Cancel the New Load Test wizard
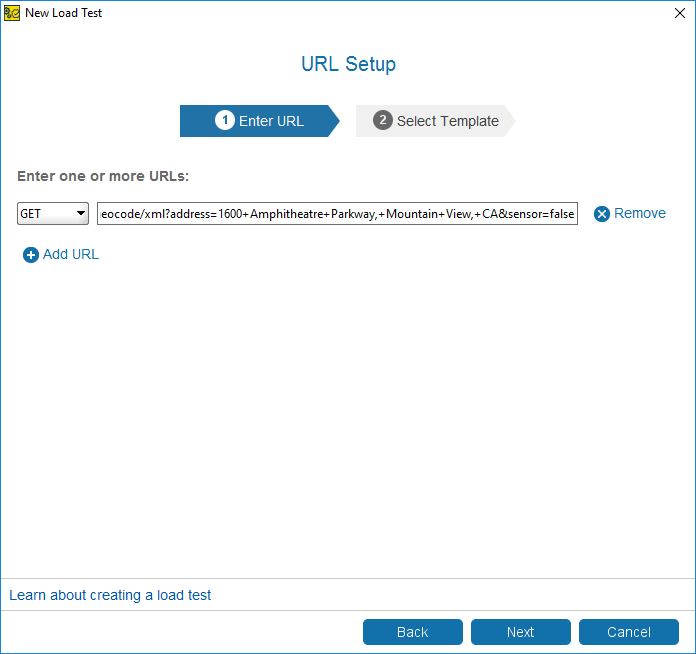The image size is (696, 654). (629, 632)
